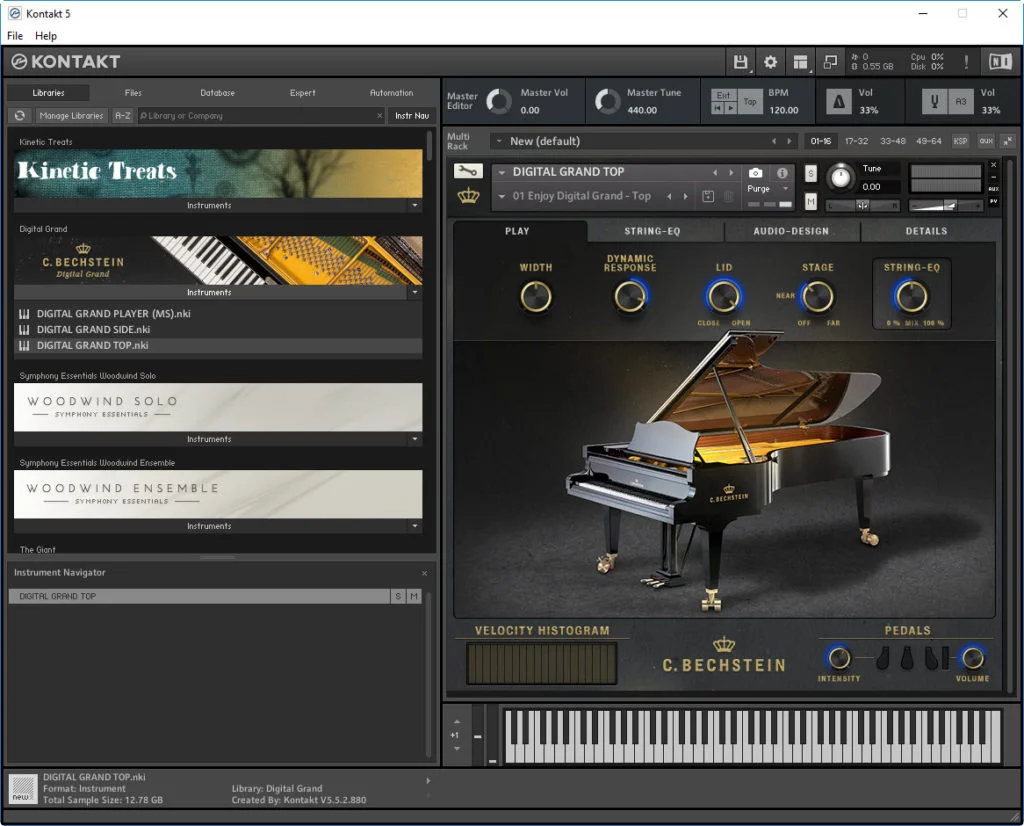Toggle the metronome icon

tap(839, 101)
